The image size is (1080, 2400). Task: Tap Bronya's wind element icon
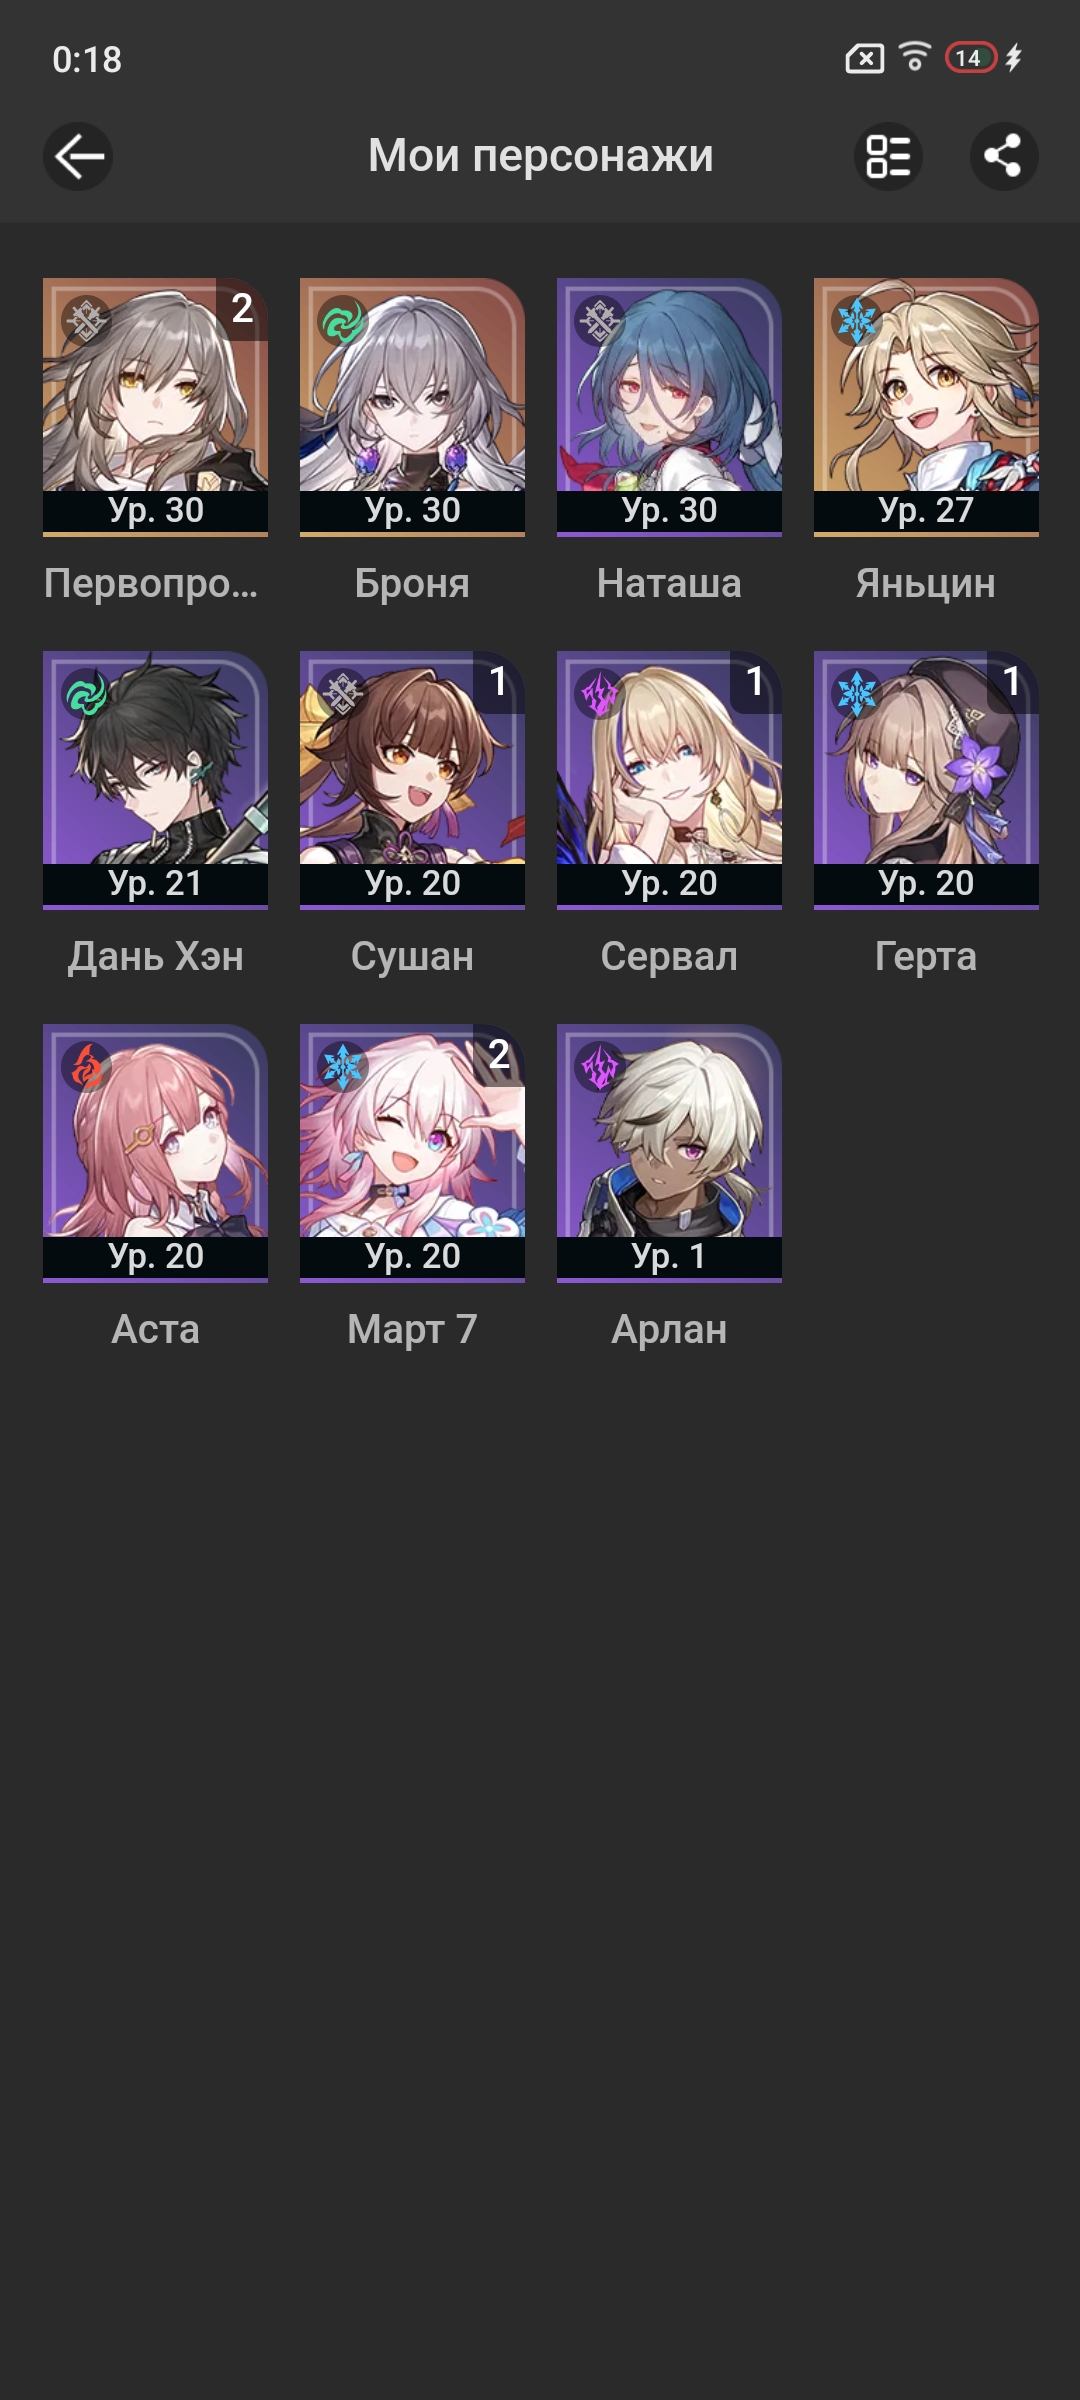click(343, 321)
